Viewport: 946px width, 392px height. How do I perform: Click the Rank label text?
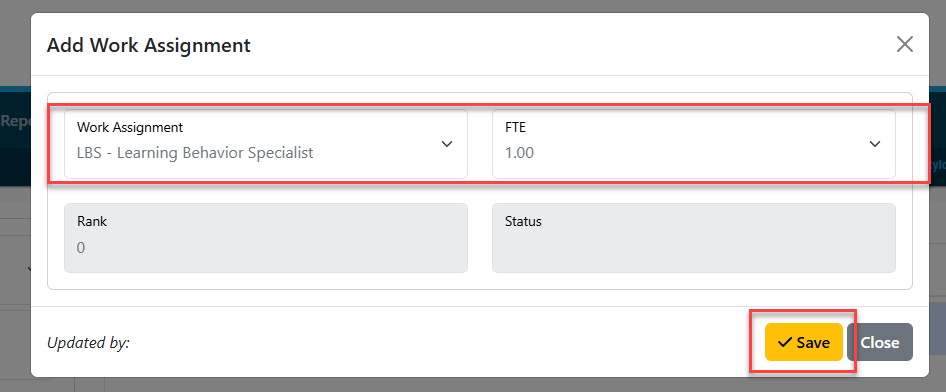(x=92, y=221)
